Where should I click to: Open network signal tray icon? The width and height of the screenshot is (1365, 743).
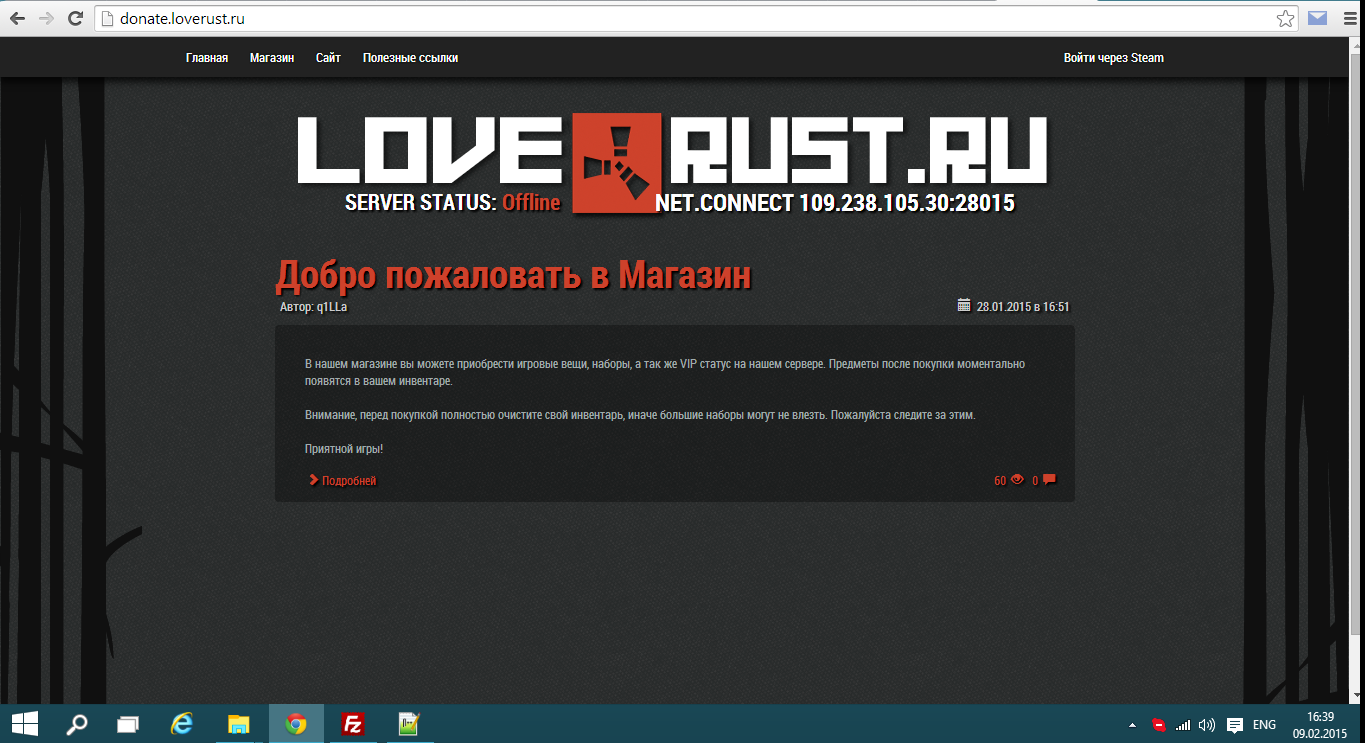1183,724
